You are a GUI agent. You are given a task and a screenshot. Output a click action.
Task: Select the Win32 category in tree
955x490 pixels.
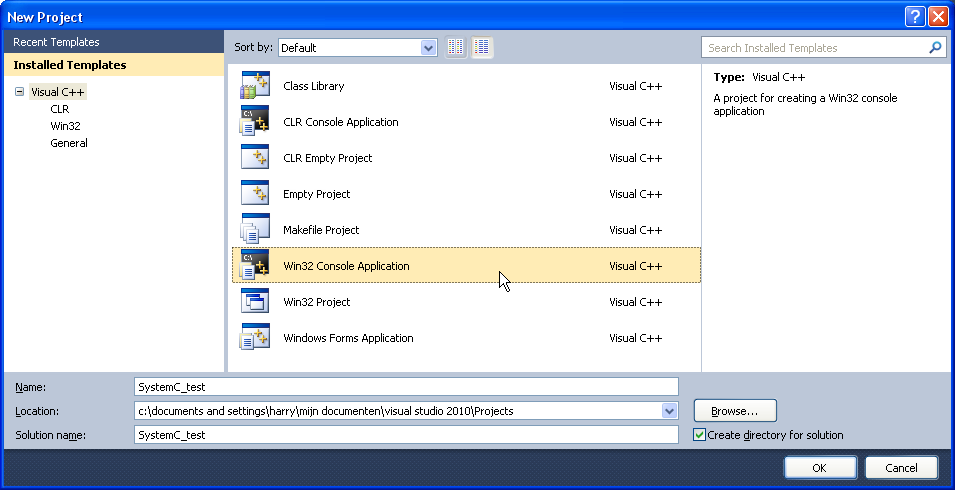coord(65,126)
